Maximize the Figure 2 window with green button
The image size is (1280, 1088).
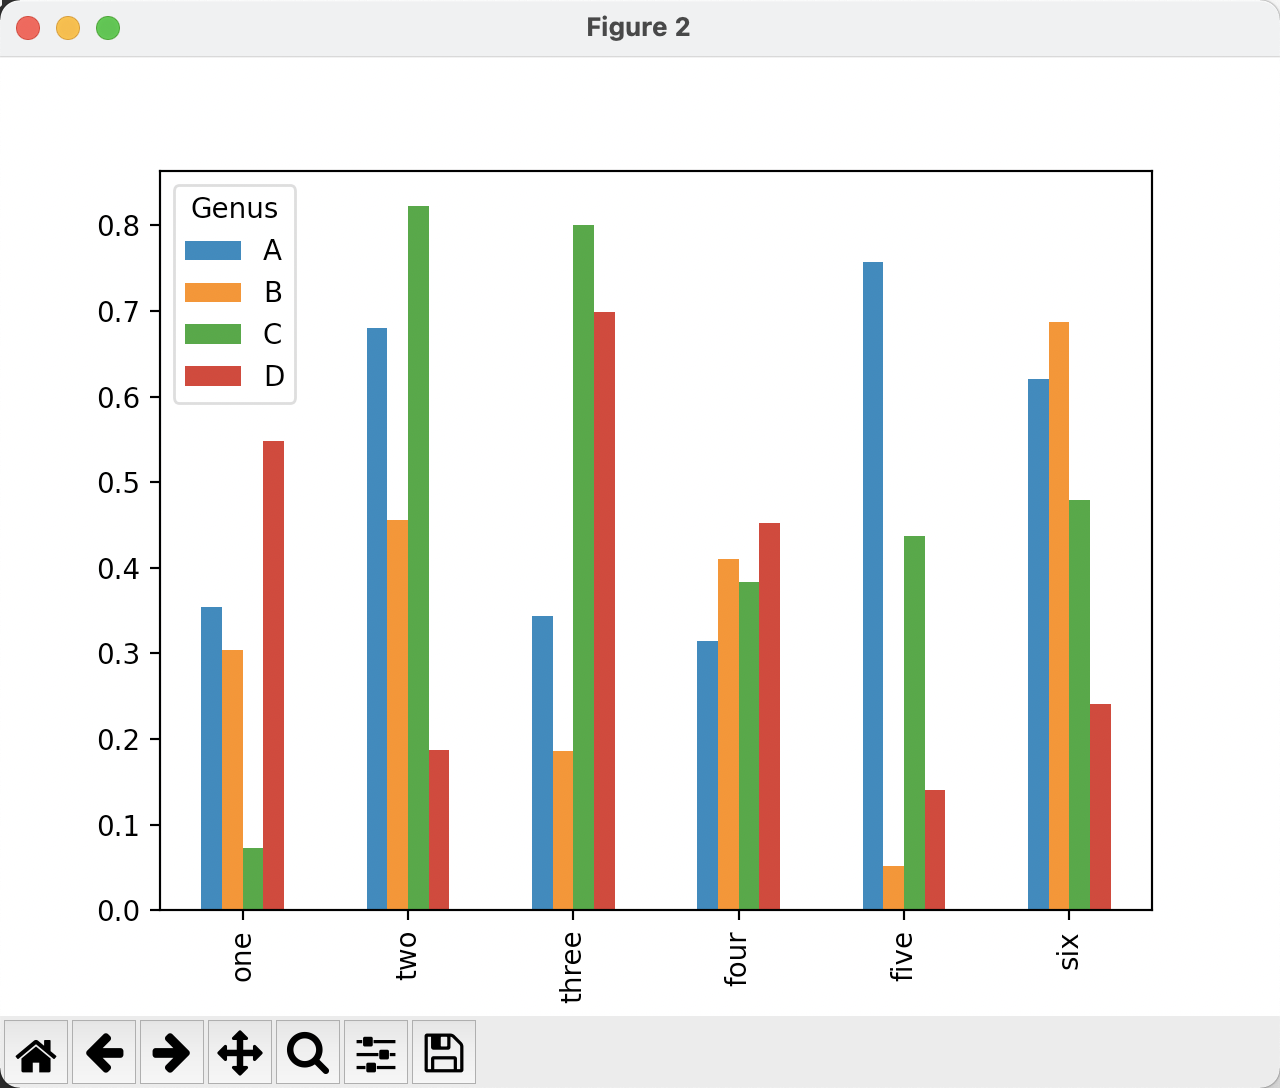click(x=108, y=28)
